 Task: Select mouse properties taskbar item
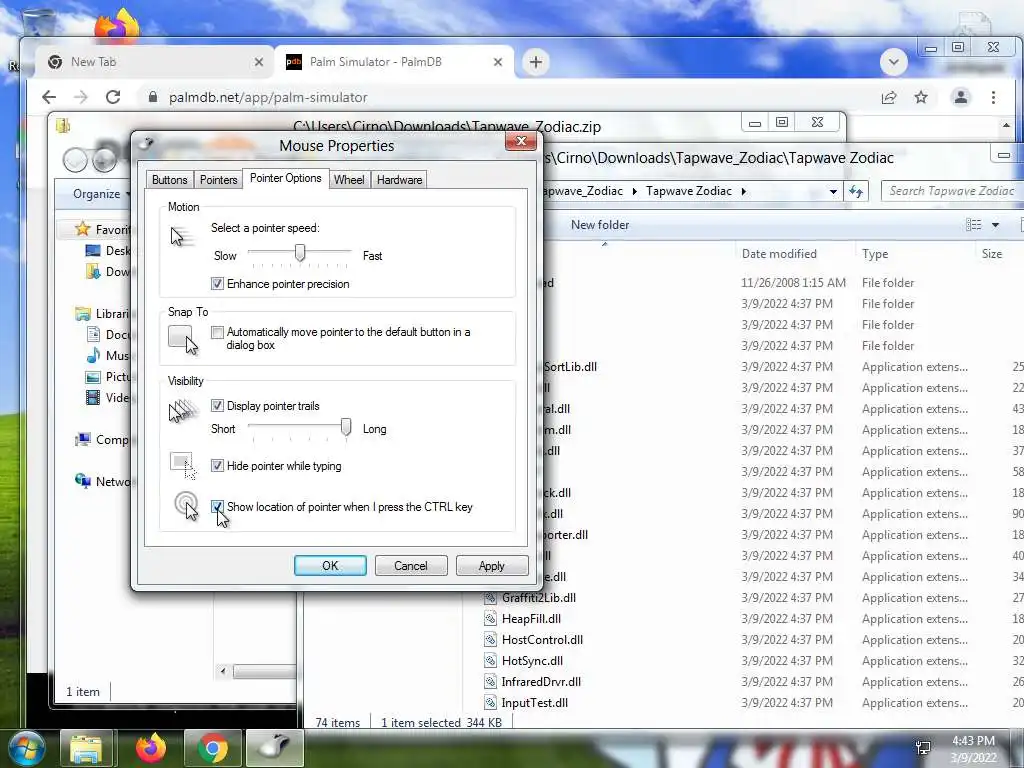tap(275, 748)
